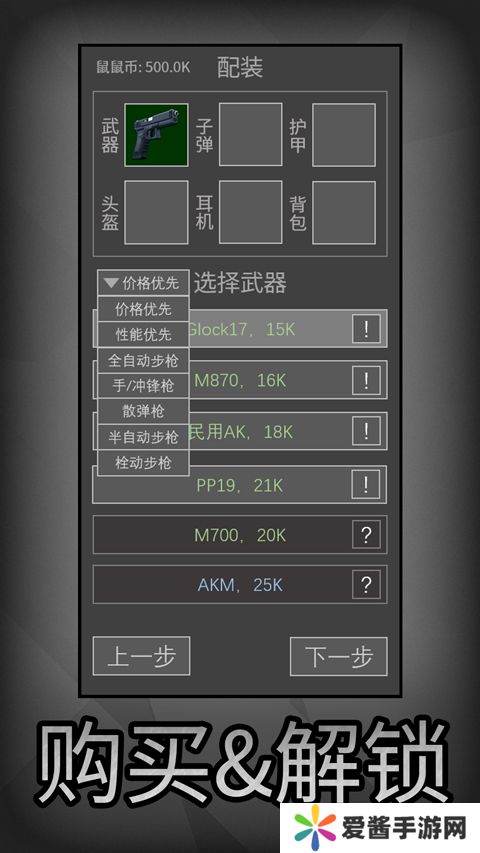Select the empty 背包 backpack slot
This screenshot has width=480, height=853.
point(344,212)
